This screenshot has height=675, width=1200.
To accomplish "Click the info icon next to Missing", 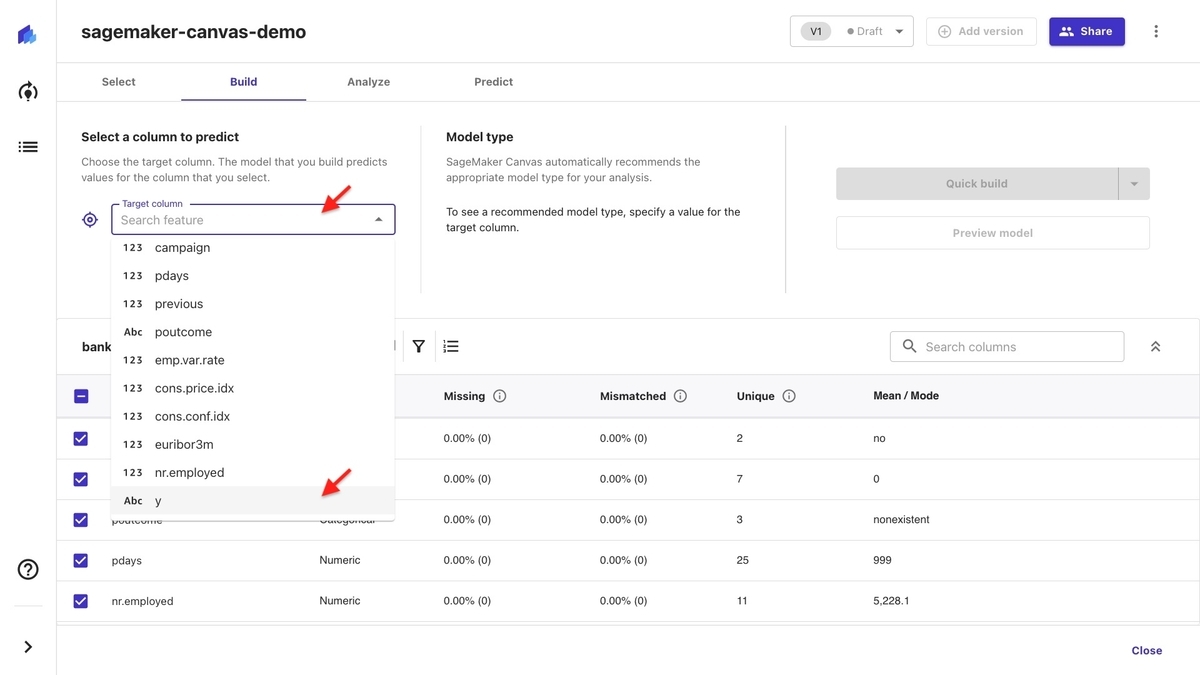I will (x=500, y=396).
